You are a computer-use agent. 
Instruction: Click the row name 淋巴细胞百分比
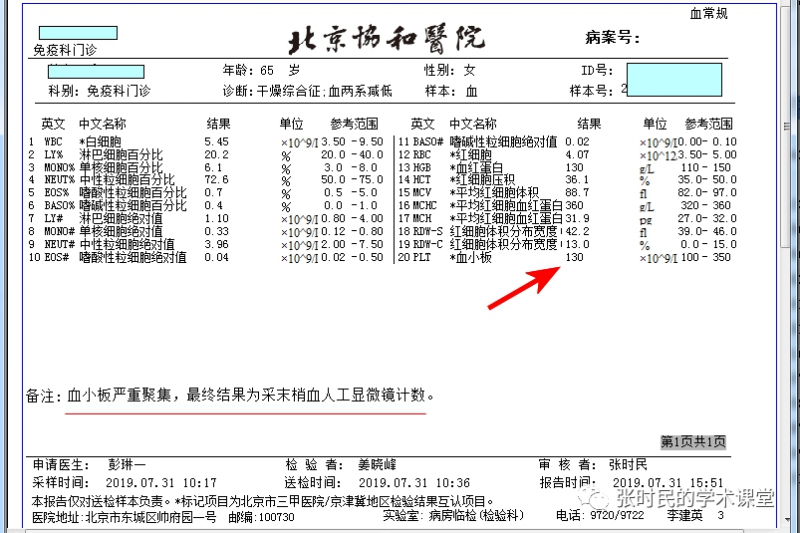(121, 154)
